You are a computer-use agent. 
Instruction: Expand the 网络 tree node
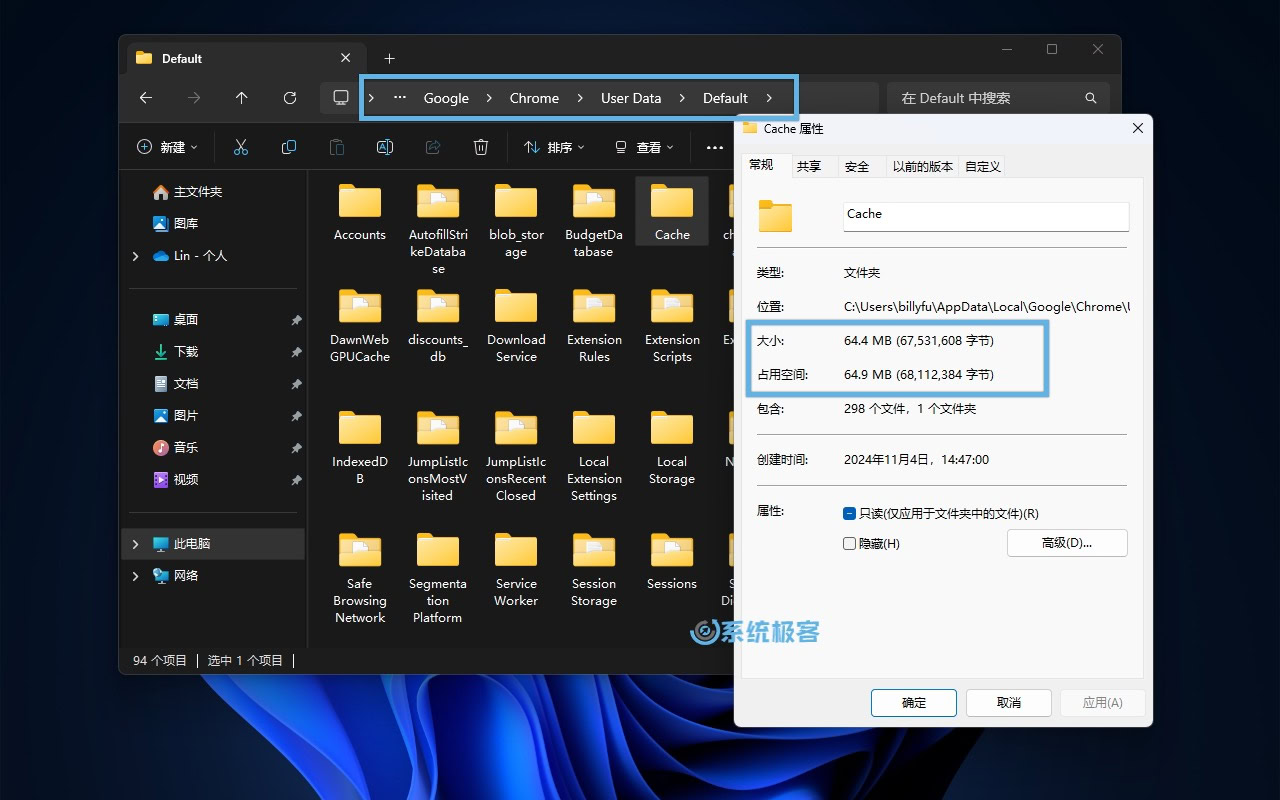tap(136, 576)
